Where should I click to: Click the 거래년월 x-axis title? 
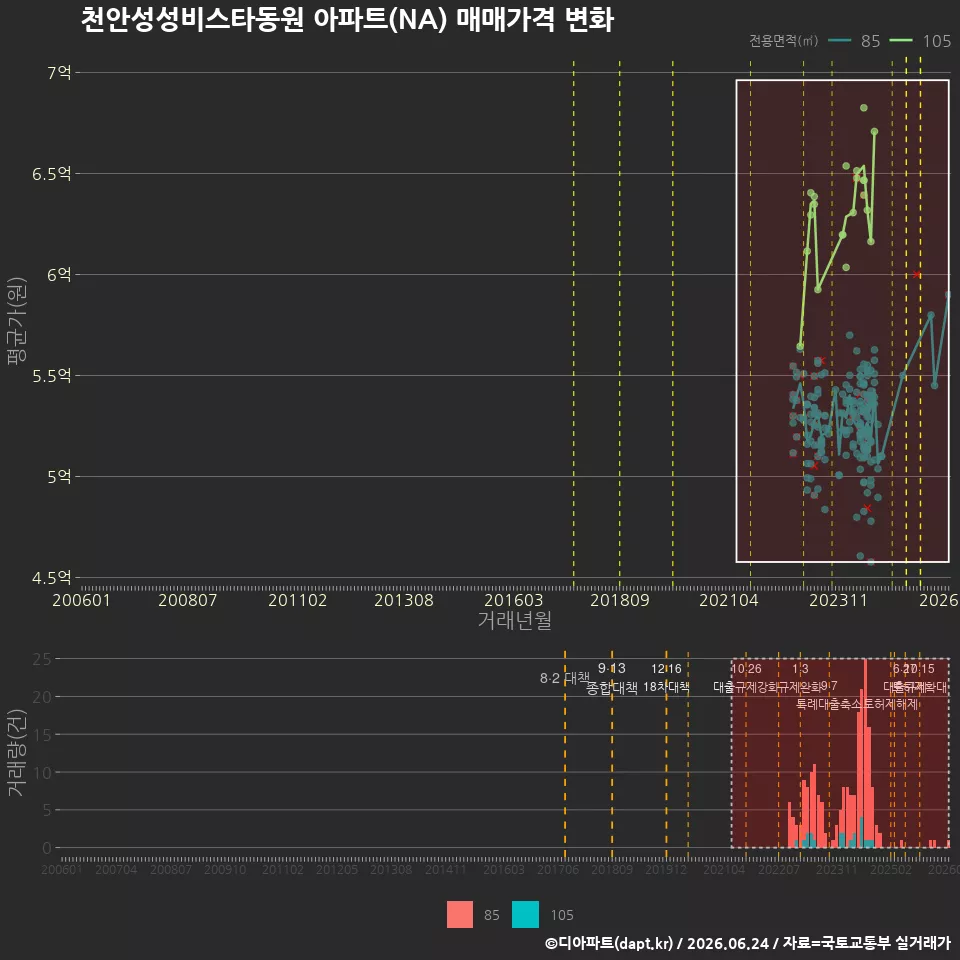[514, 620]
